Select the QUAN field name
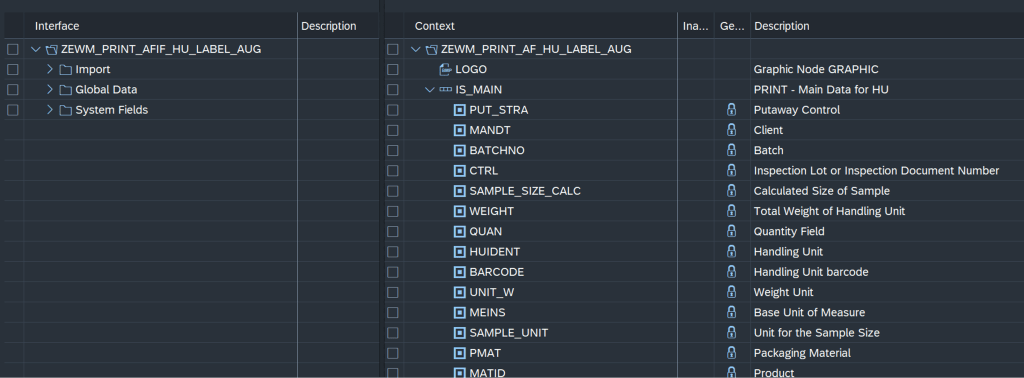 click(x=486, y=232)
